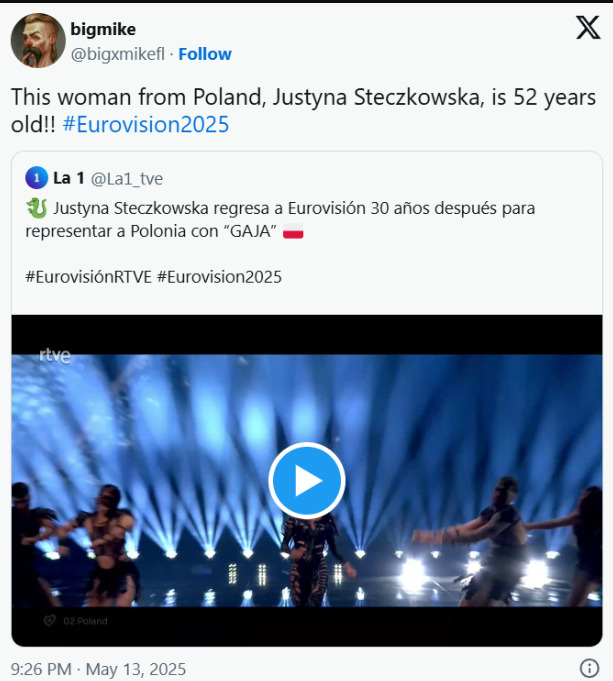Open the @La1_tve handle
The height and width of the screenshot is (681, 613).
click(127, 179)
